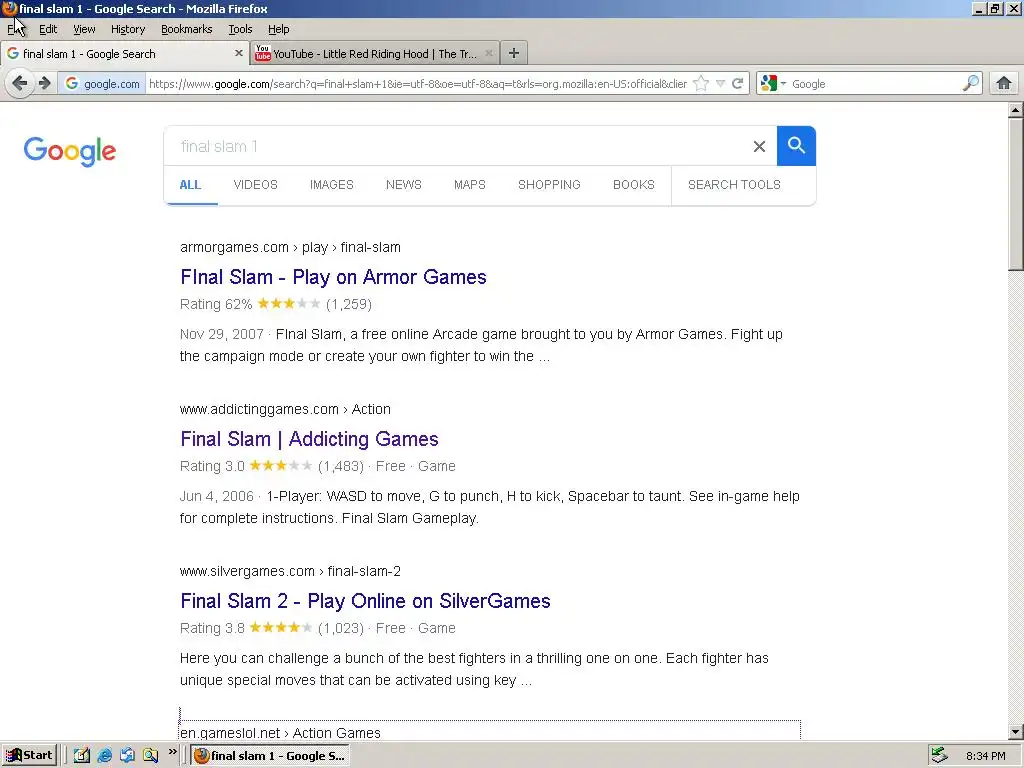Click www.addictinggames.com › Action breadcrumb
Image resolution: width=1024 pixels, height=768 pixels.
pos(285,409)
